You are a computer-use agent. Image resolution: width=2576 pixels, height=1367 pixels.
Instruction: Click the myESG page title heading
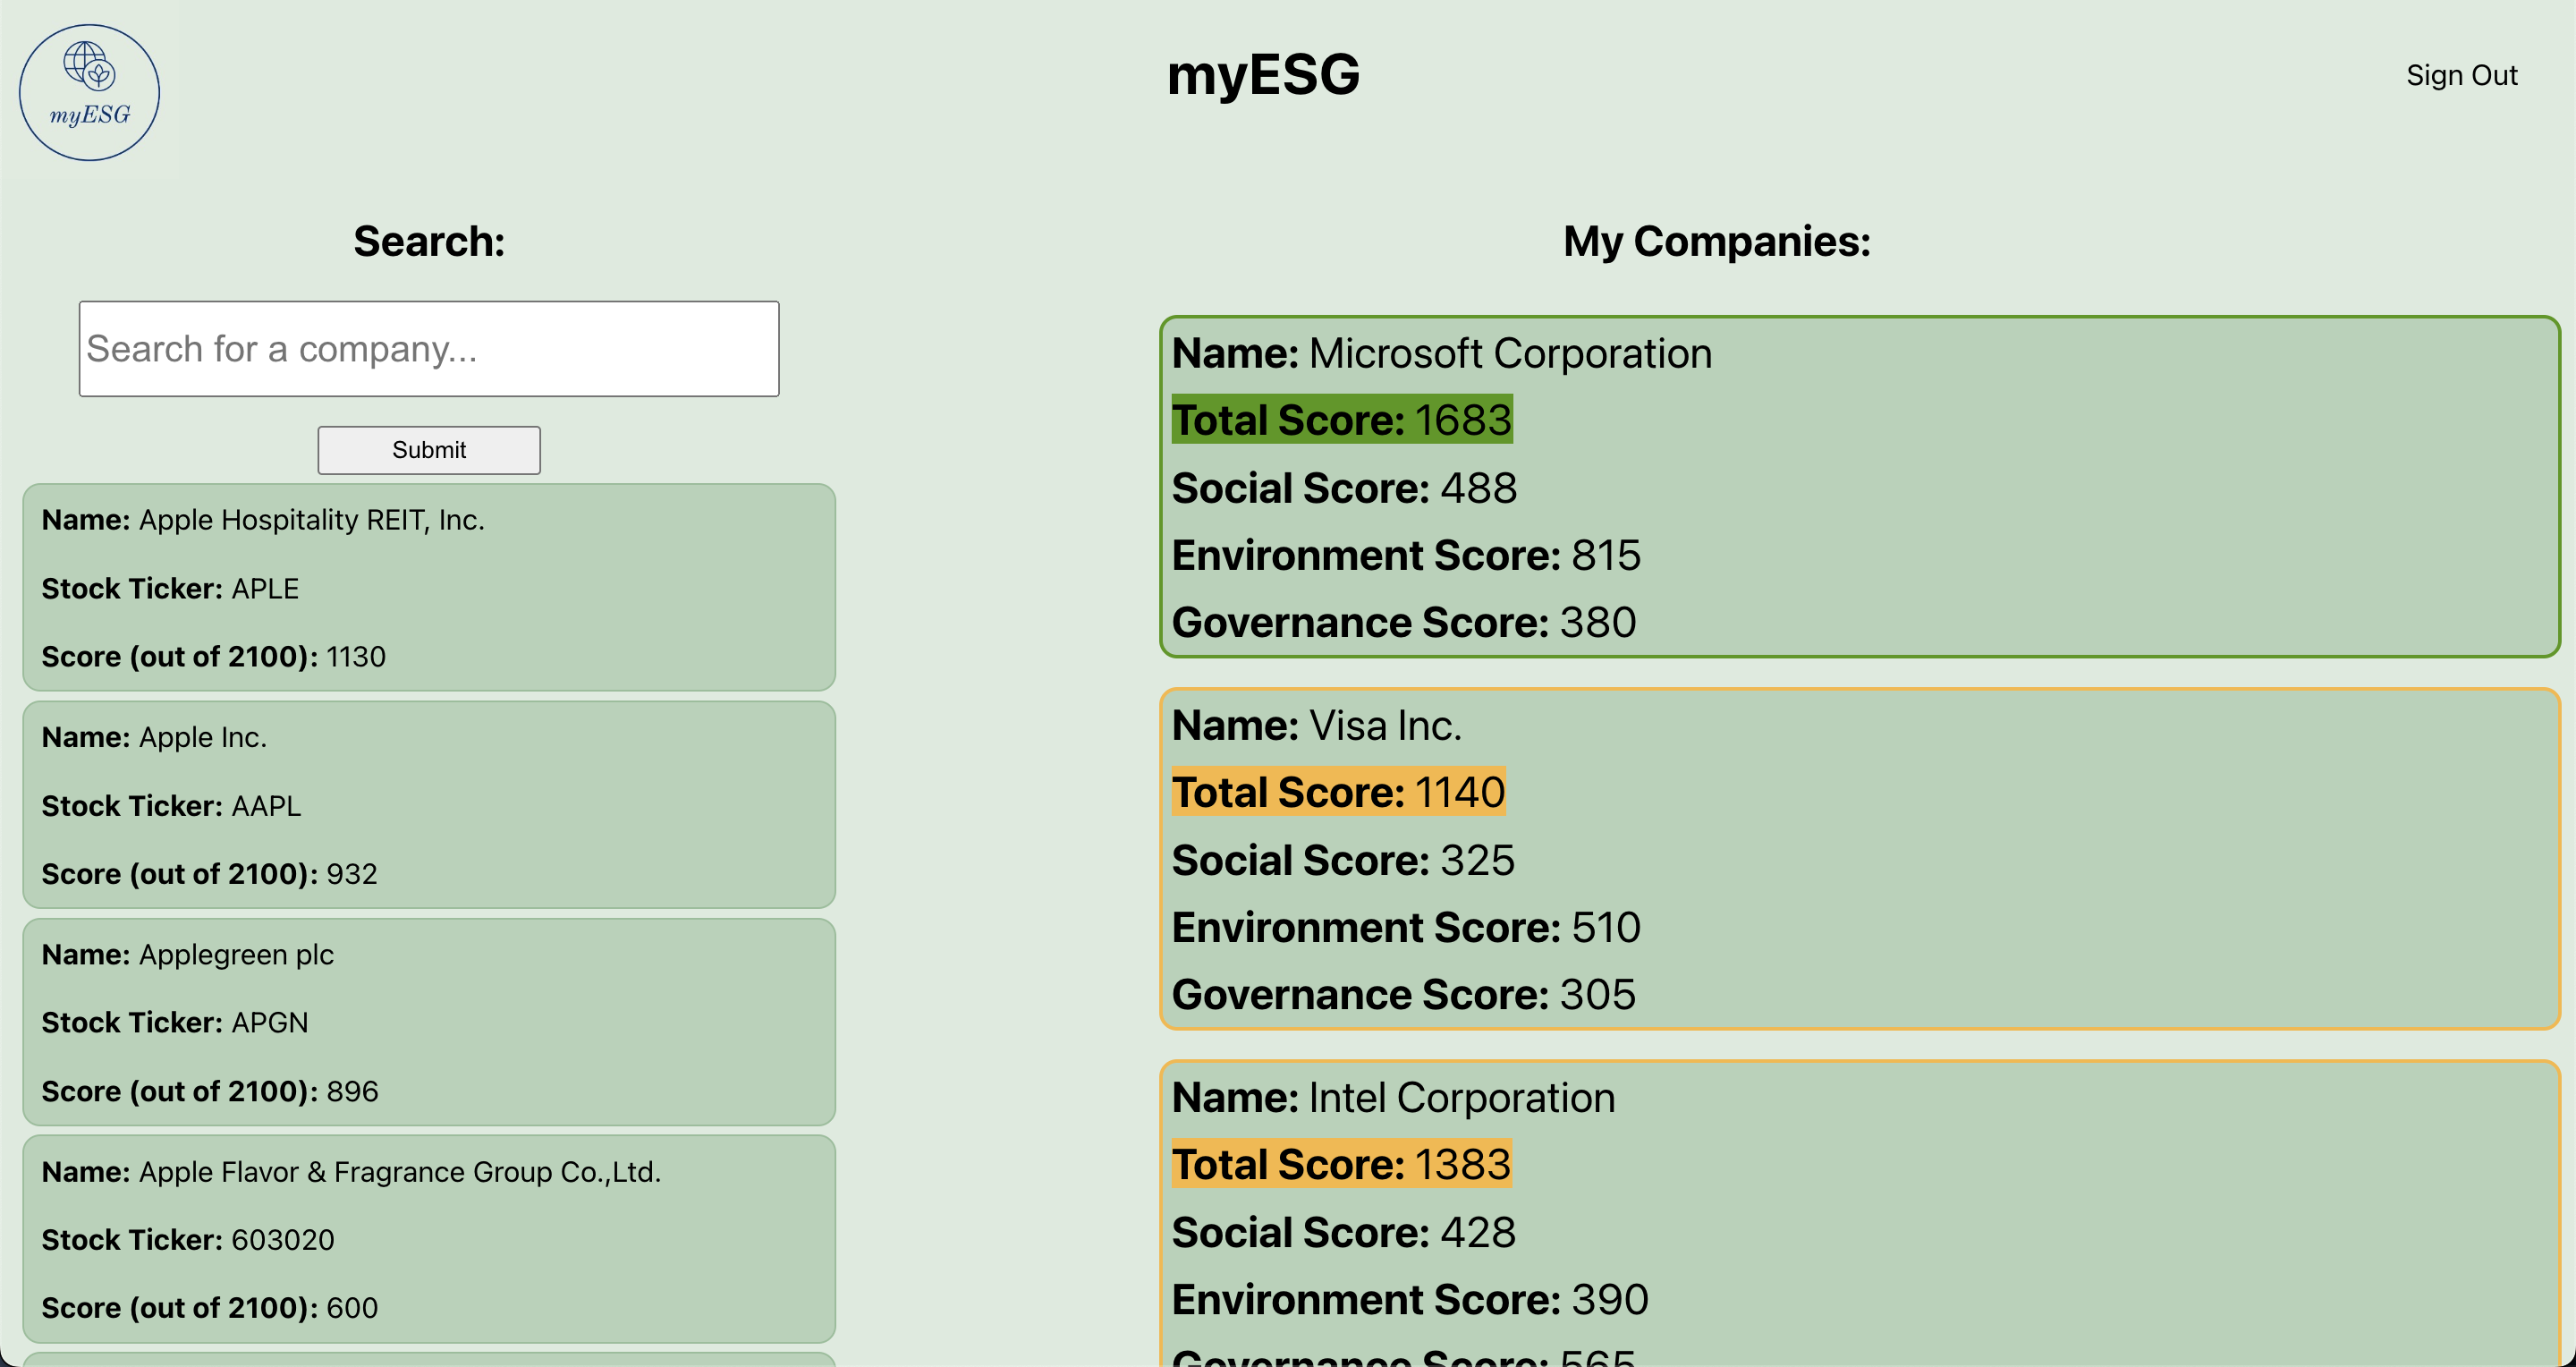click(1263, 75)
